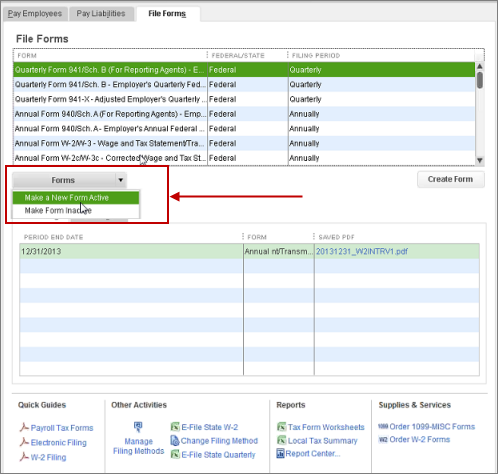This screenshot has height=474, width=498.
Task: Click the 12/31/2013 period end date cell
Action: [x=131, y=251]
